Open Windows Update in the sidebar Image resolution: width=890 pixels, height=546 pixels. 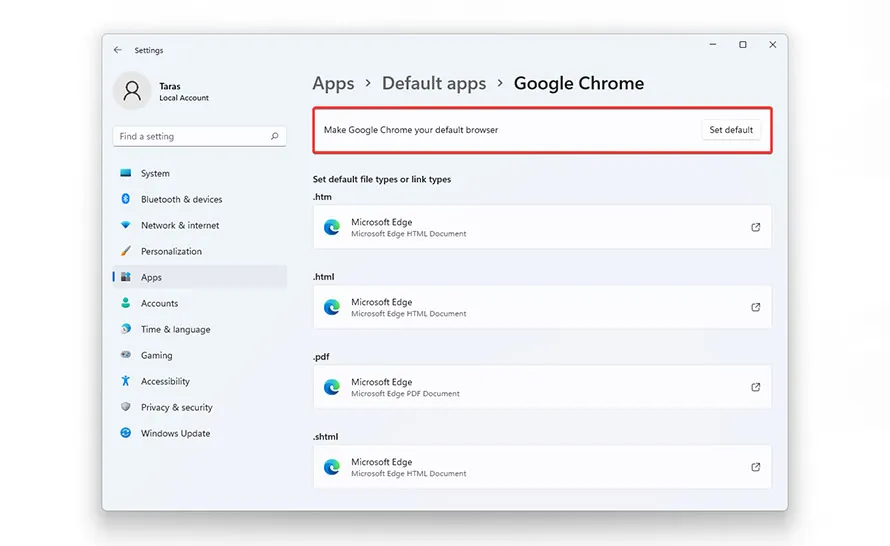[175, 433]
